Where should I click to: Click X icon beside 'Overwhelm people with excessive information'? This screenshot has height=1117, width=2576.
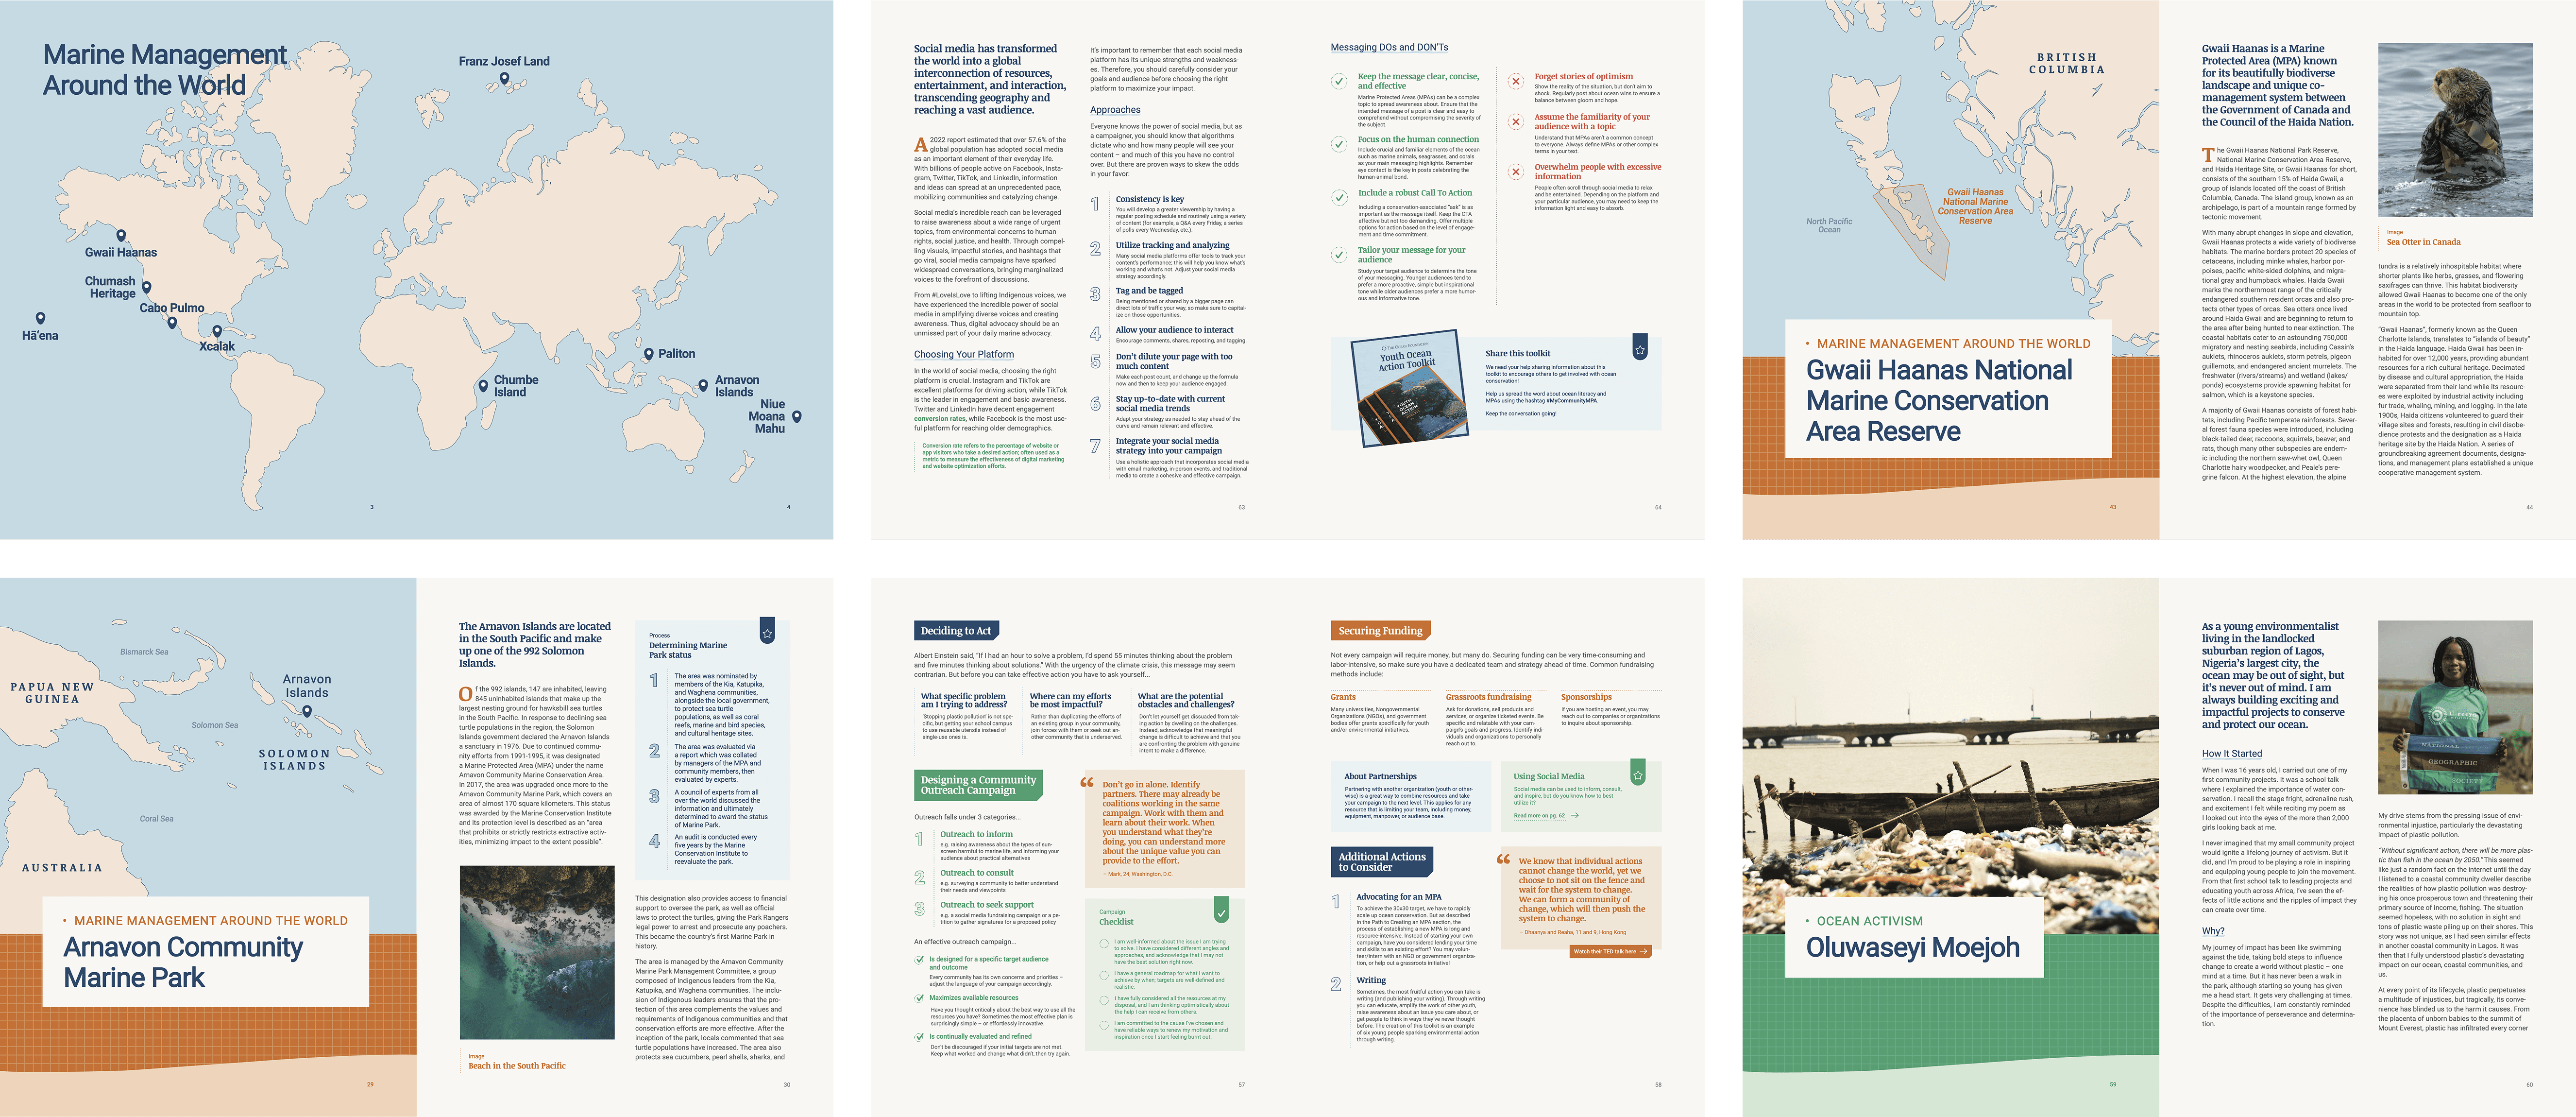click(x=1516, y=172)
